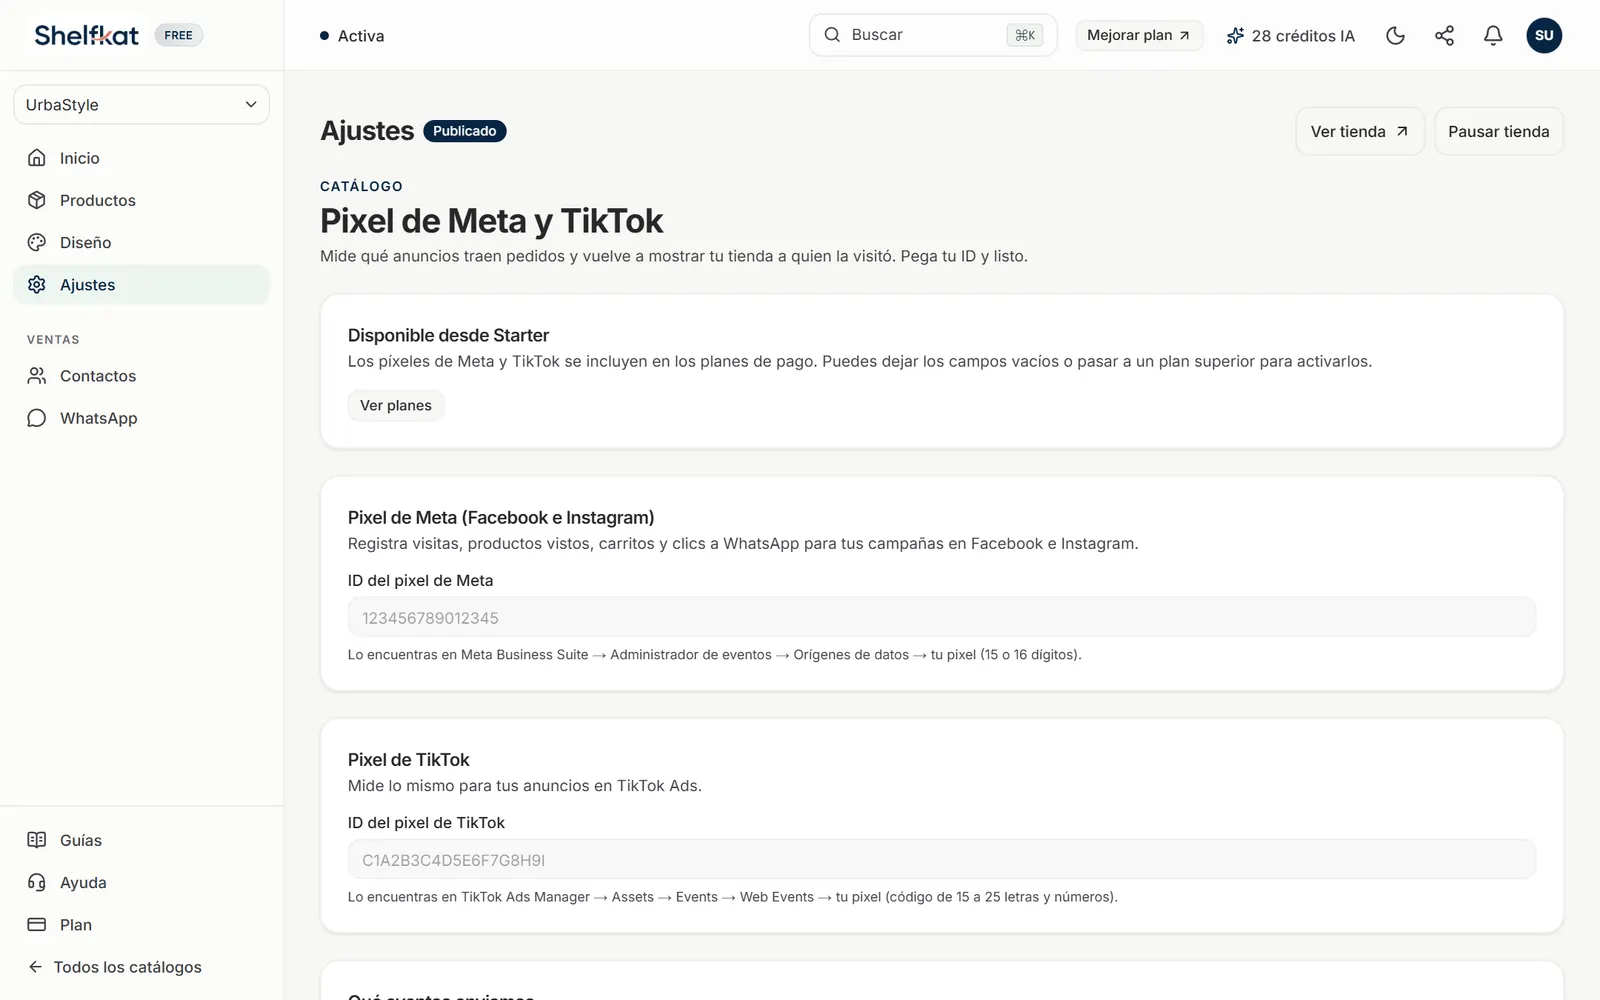The width and height of the screenshot is (1600, 1000).
Task: Click the 28 créditos IA label
Action: 1303,36
